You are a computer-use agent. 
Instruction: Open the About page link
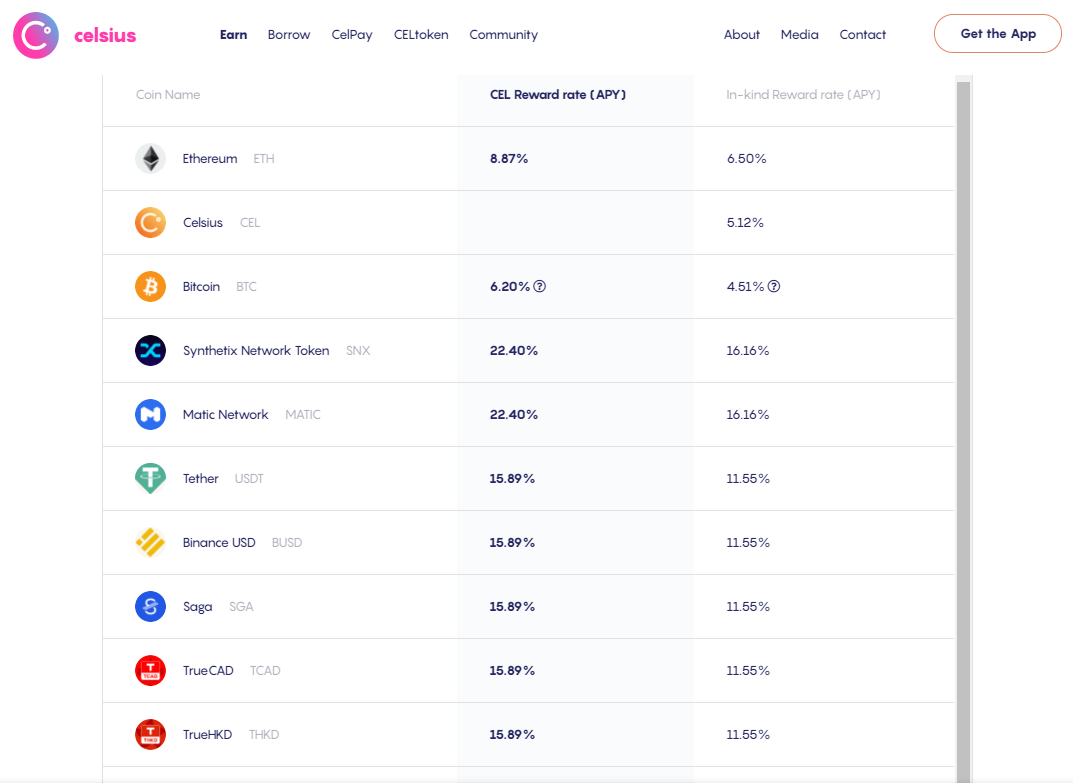click(x=742, y=34)
